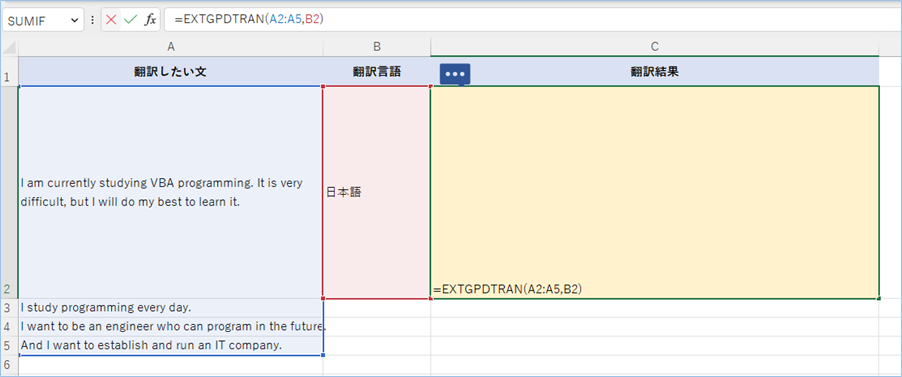Viewport: 902px width, 377px height.
Task: Select column B header
Action: click(x=376, y=48)
